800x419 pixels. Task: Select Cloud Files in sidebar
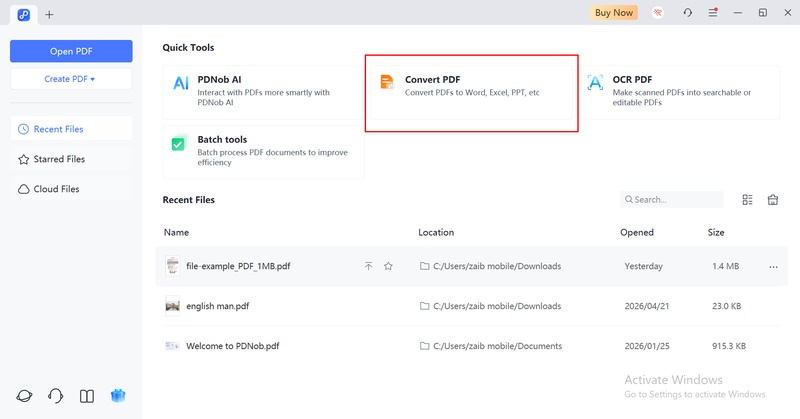71,189
